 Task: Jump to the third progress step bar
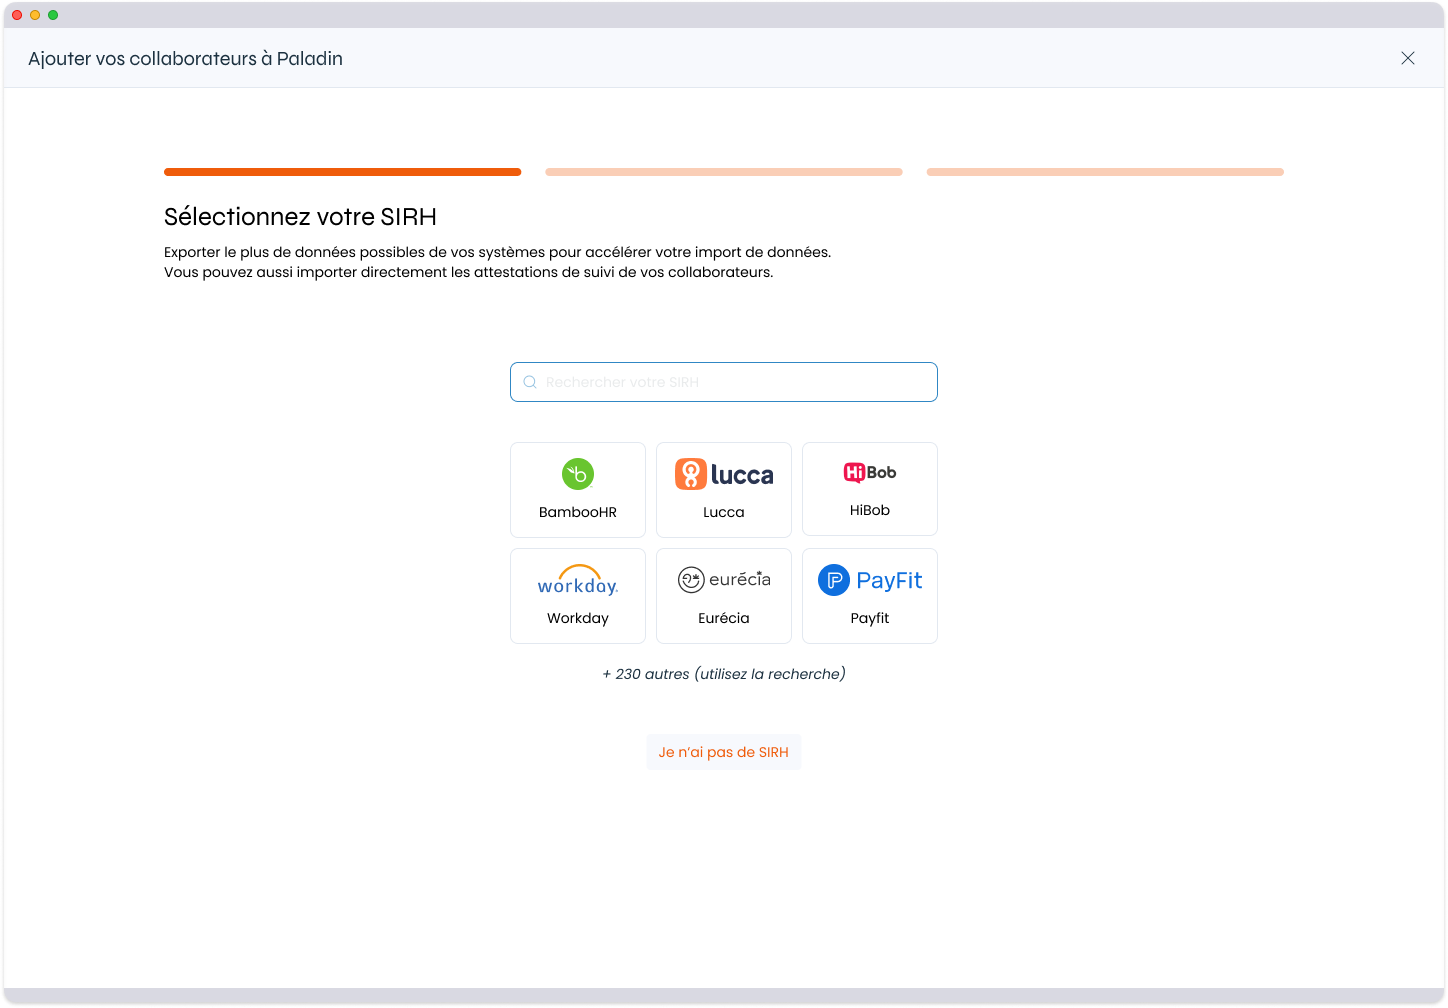point(1105,172)
